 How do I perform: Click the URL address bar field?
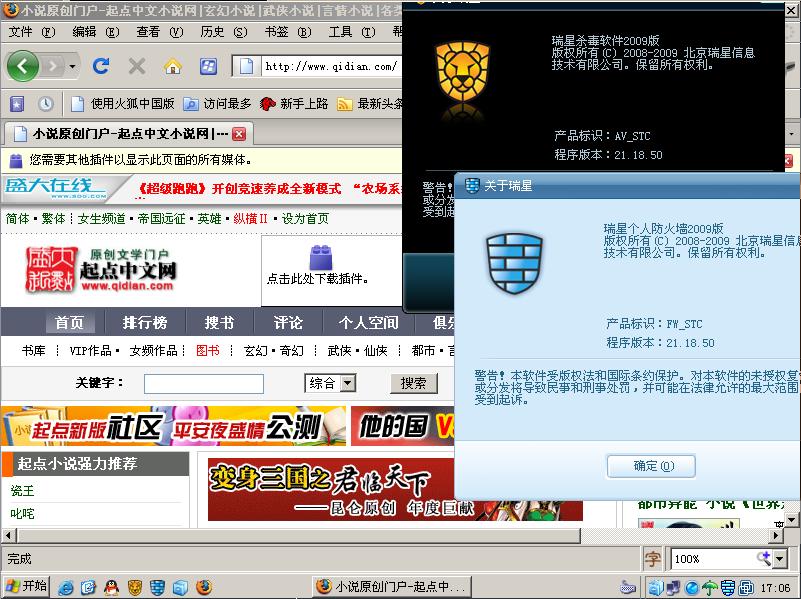tap(331, 66)
